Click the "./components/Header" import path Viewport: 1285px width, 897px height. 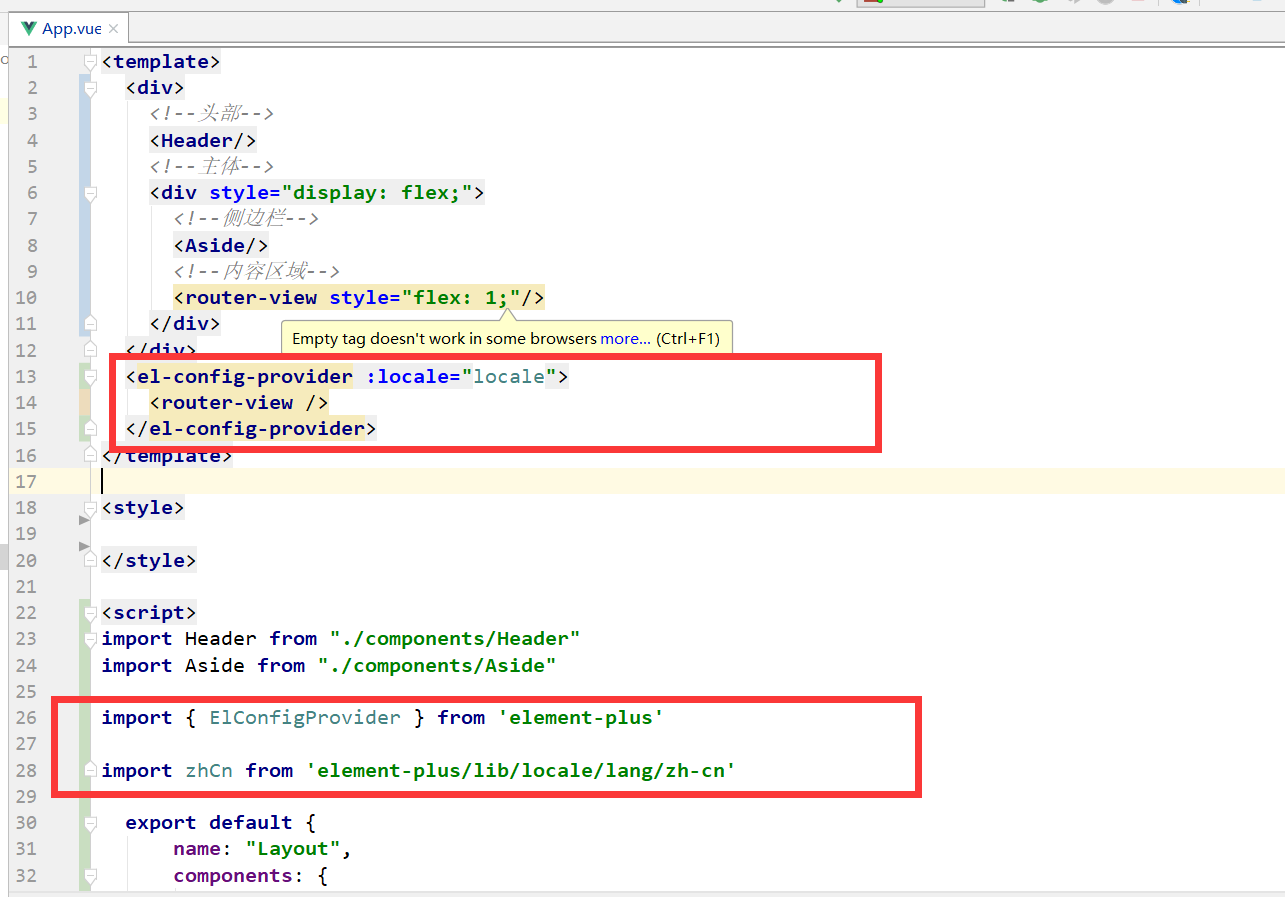point(455,638)
